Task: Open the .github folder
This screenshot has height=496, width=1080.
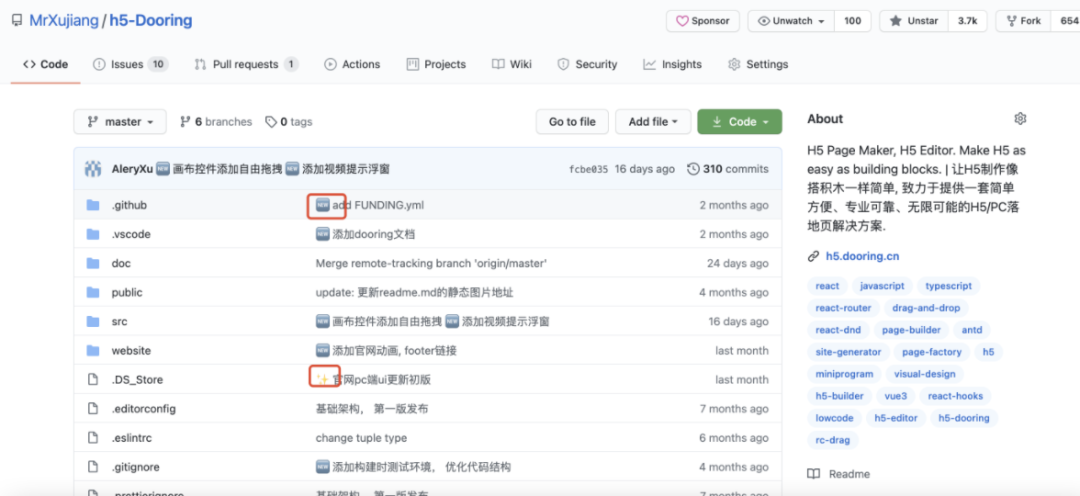Action: pyautogui.click(x=129, y=205)
